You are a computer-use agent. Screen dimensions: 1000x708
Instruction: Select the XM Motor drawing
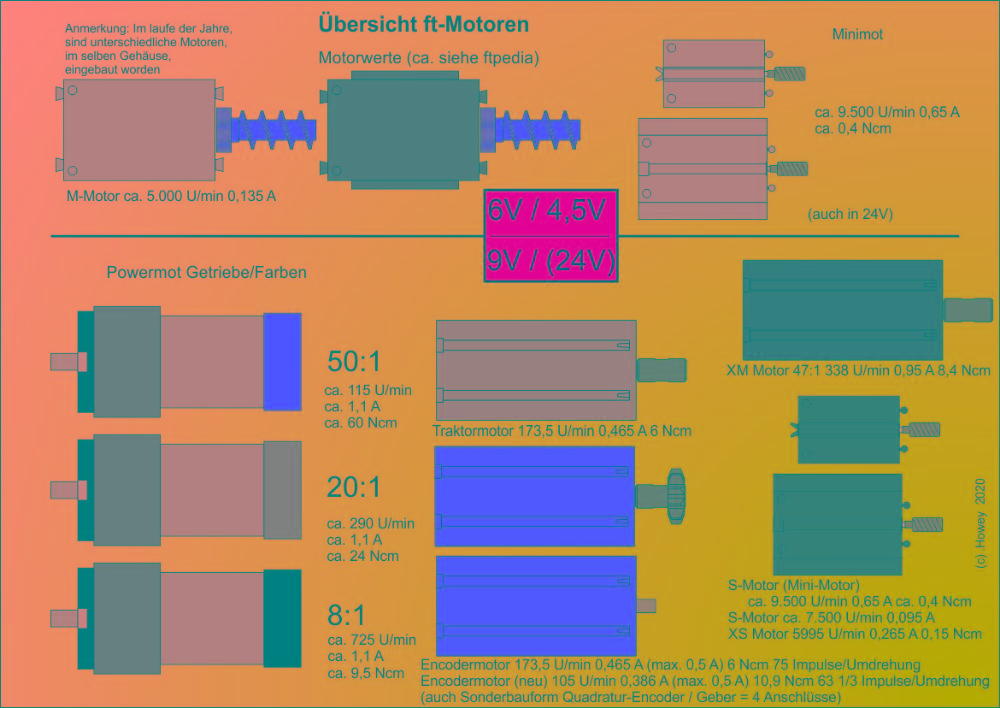pos(842,310)
